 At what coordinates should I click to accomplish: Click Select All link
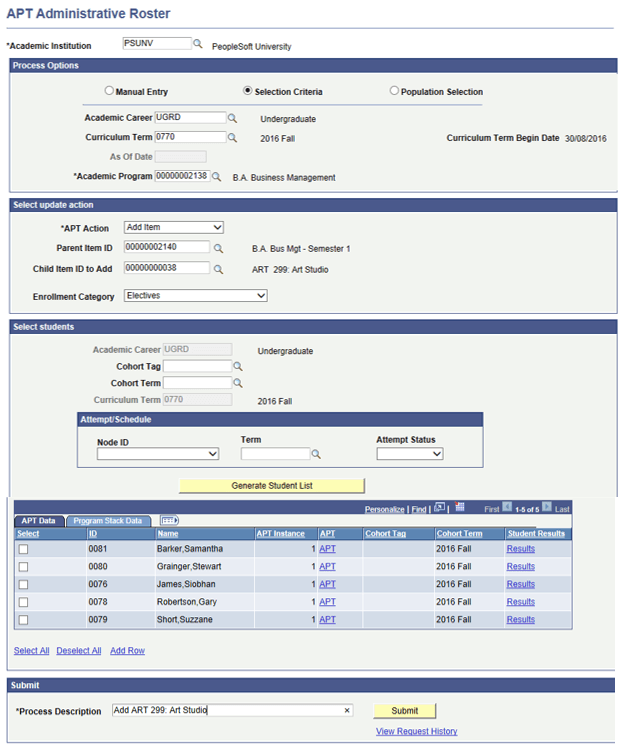point(31,650)
